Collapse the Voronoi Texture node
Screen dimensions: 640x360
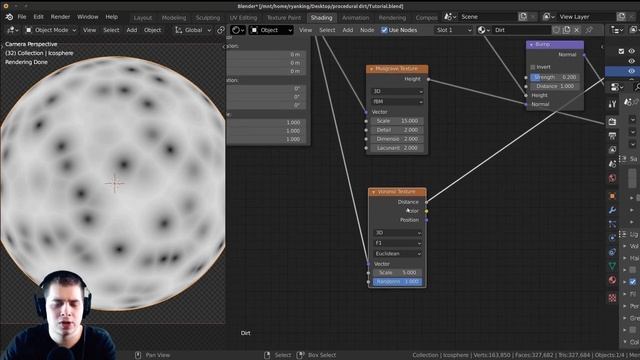(373, 192)
